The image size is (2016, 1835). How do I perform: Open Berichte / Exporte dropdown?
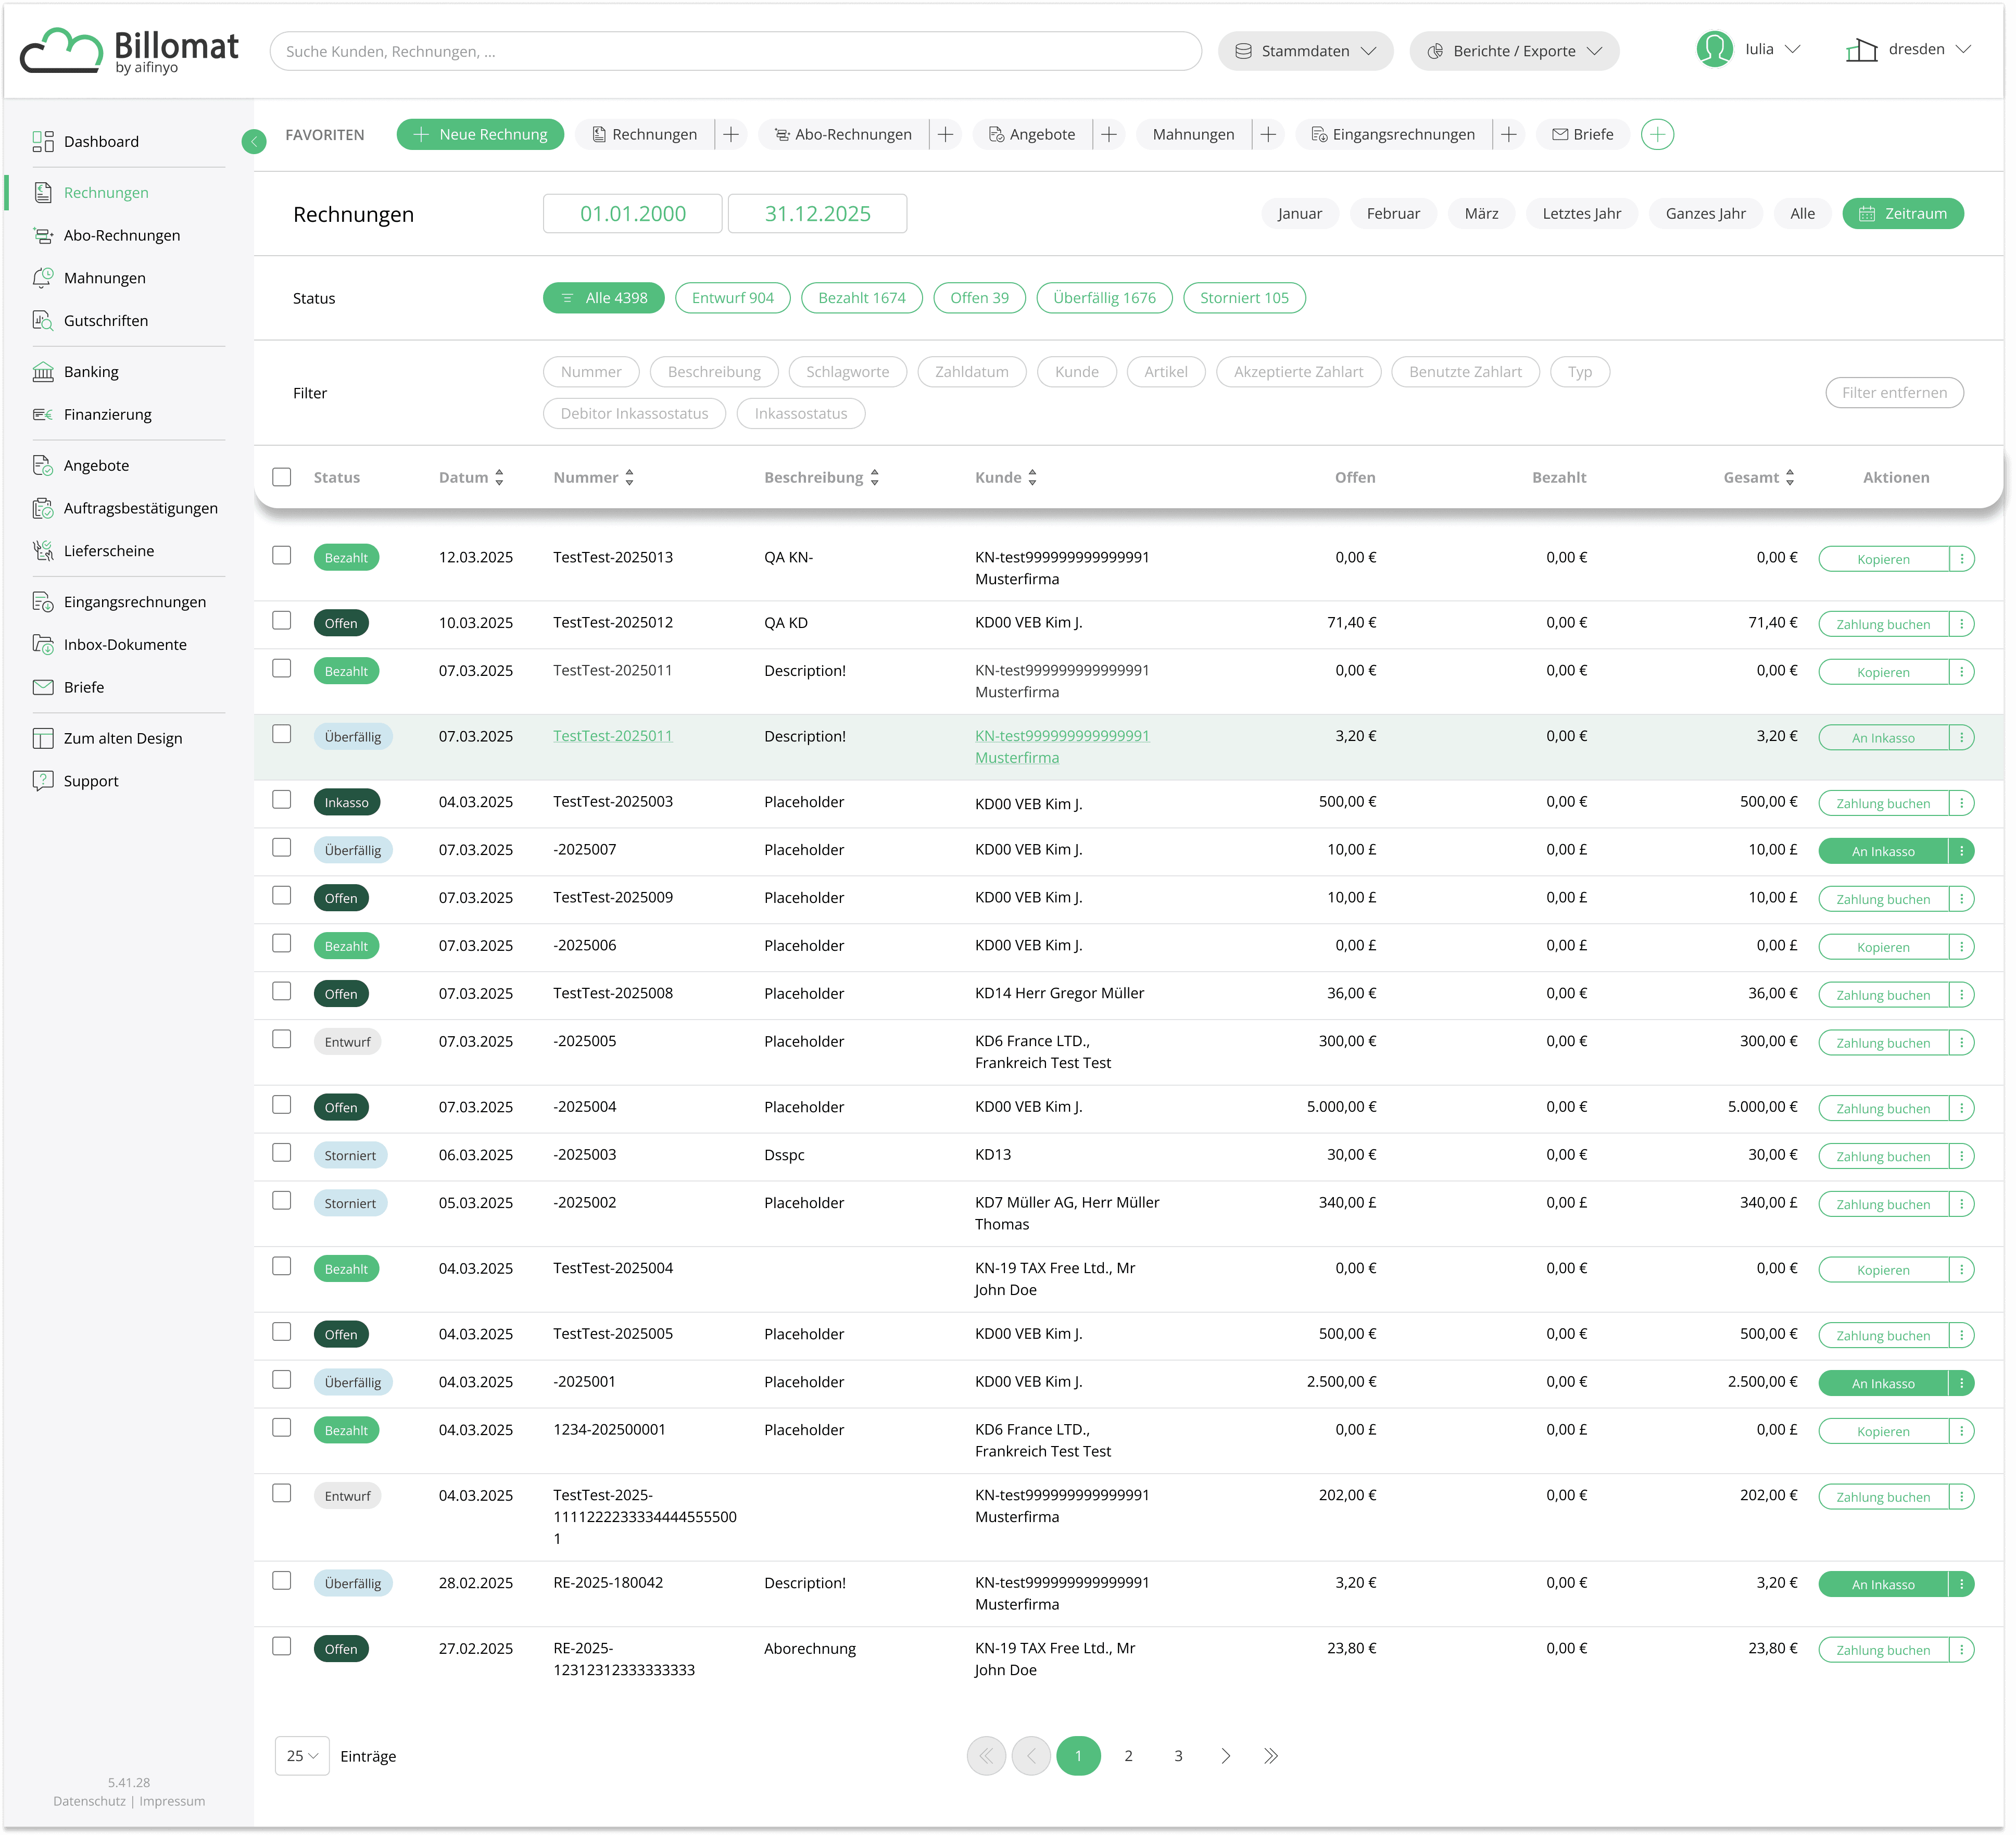pyautogui.click(x=1514, y=51)
